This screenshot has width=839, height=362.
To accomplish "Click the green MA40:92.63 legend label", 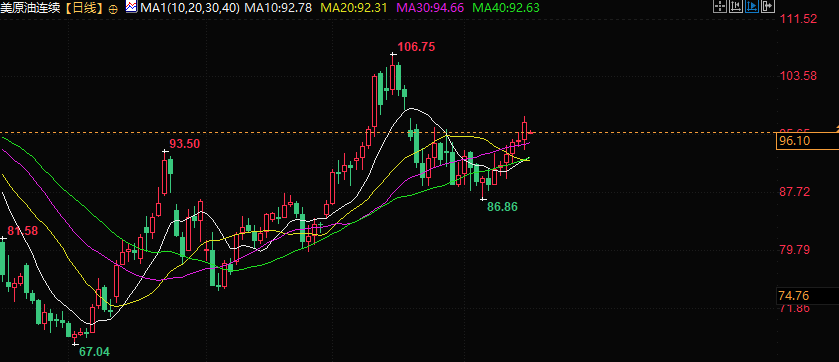I will (506, 8).
